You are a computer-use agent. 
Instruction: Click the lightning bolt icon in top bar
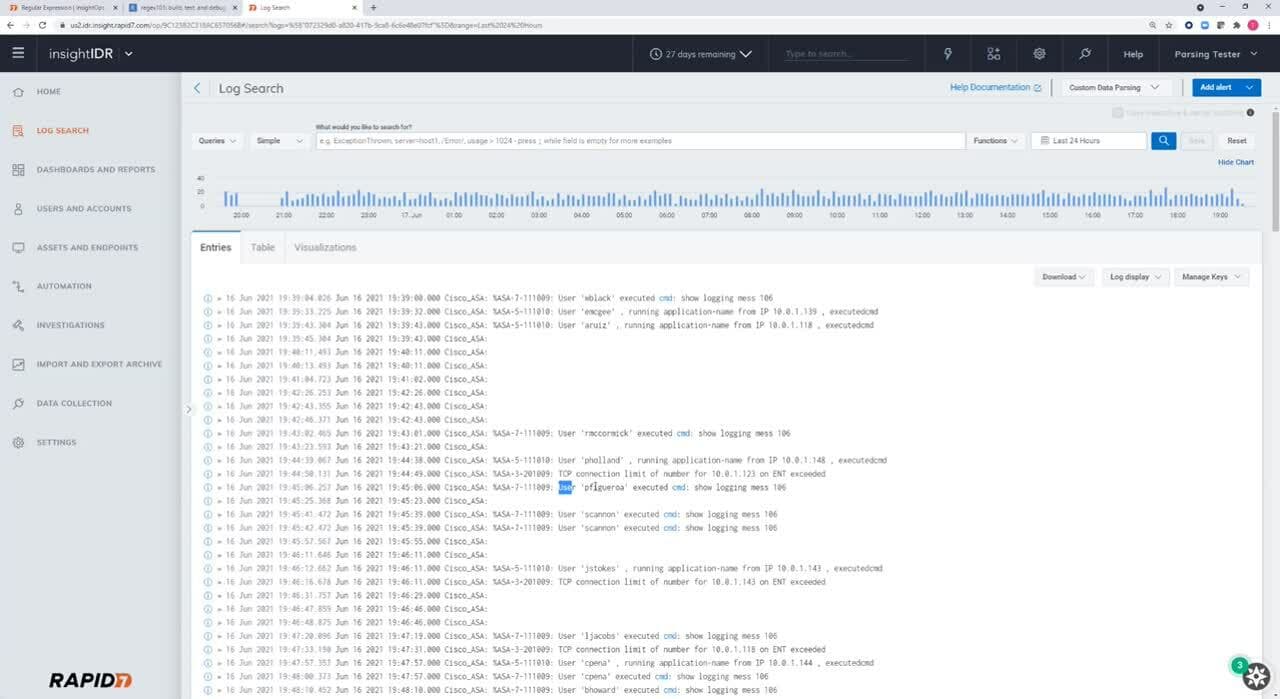(948, 54)
